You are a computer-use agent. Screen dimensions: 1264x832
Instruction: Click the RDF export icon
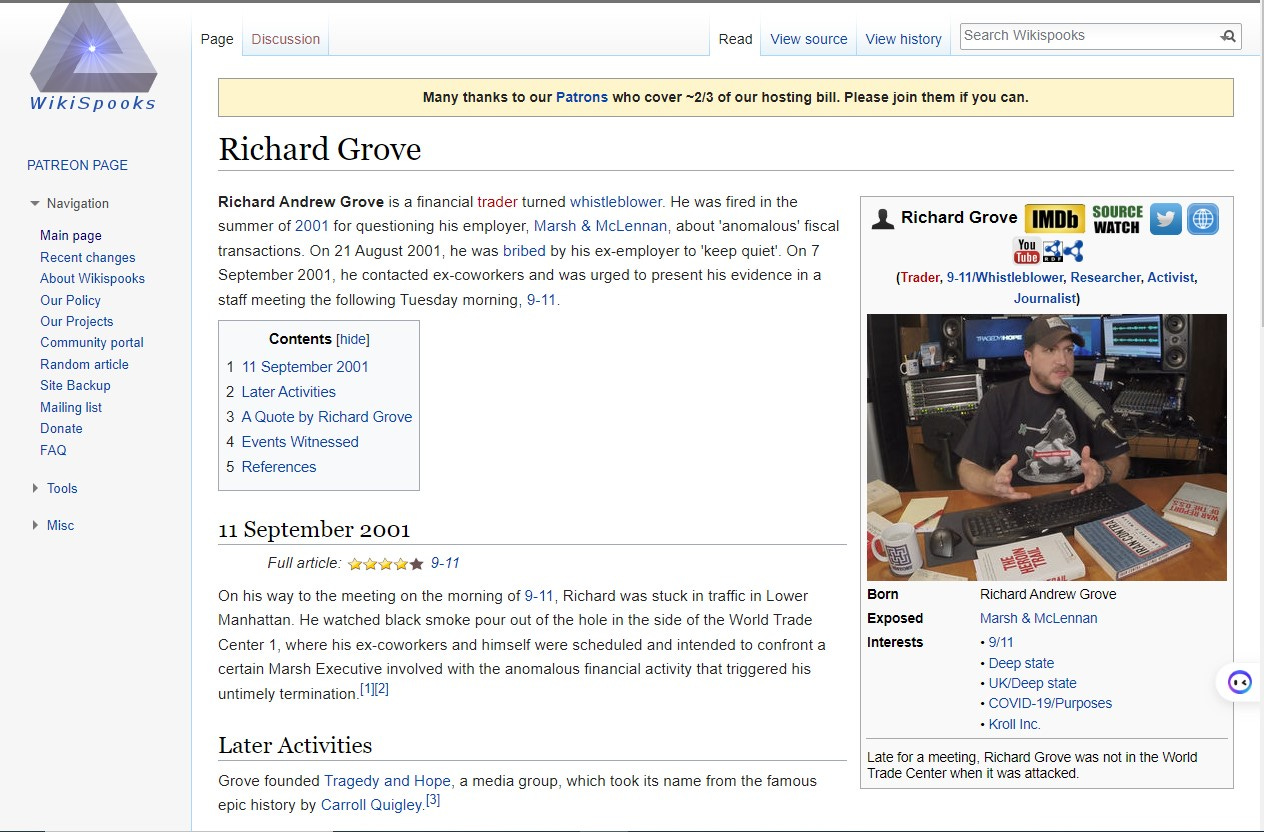tap(1052, 250)
